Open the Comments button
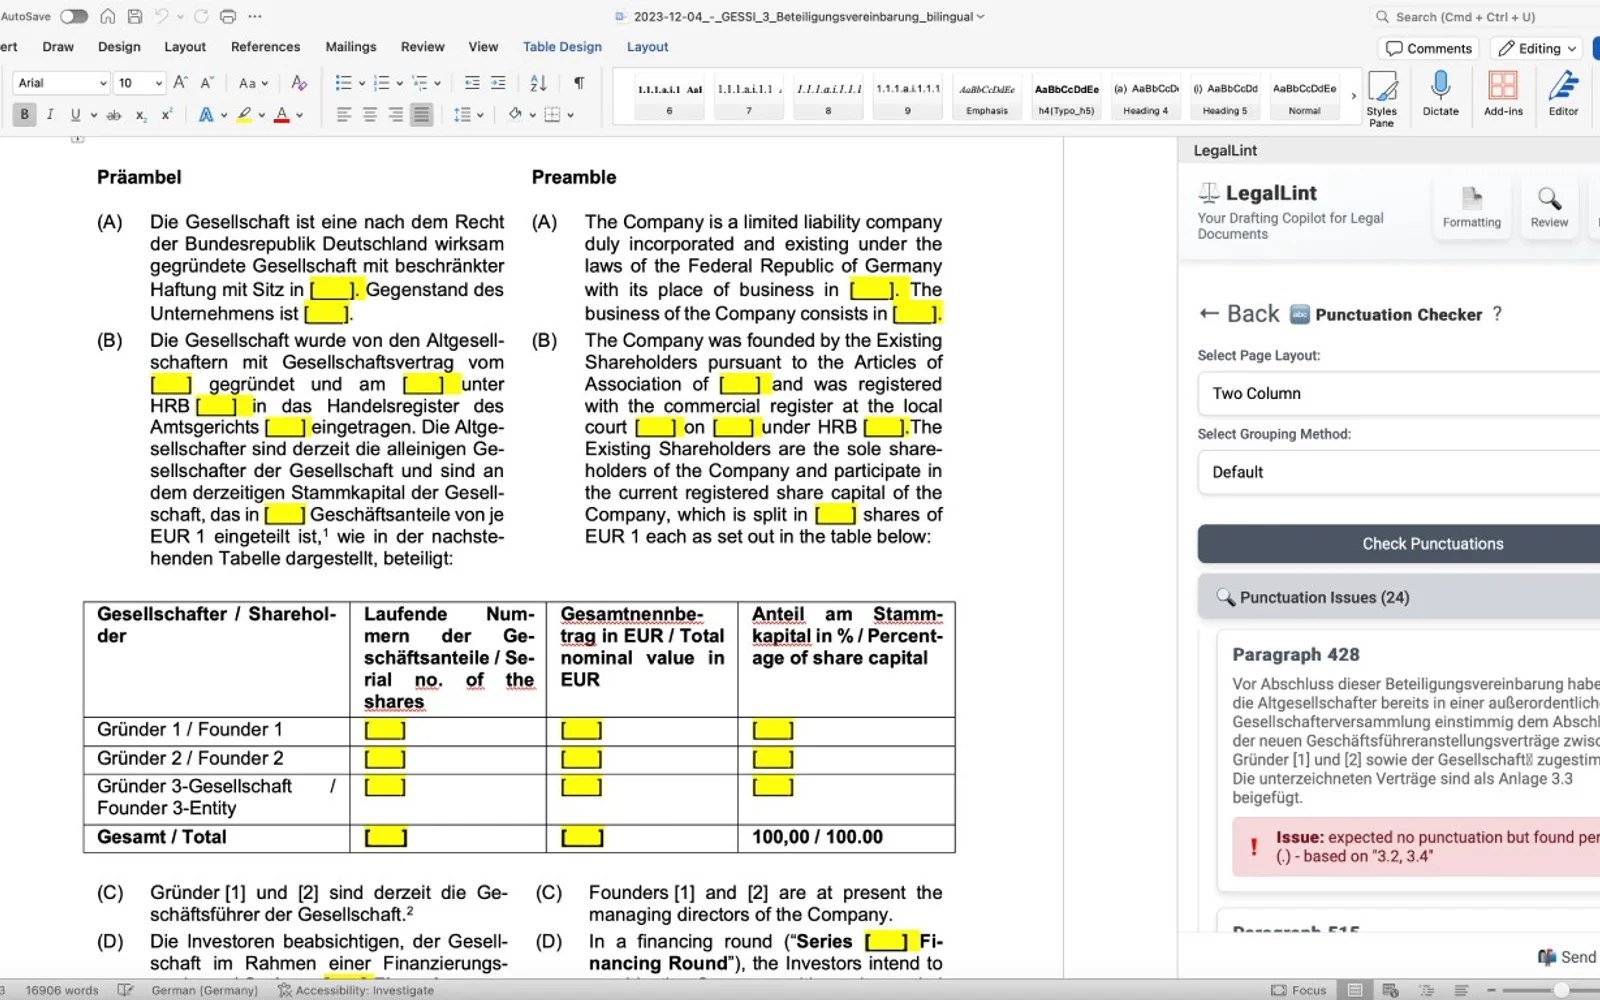1600x1000 pixels. (1428, 48)
